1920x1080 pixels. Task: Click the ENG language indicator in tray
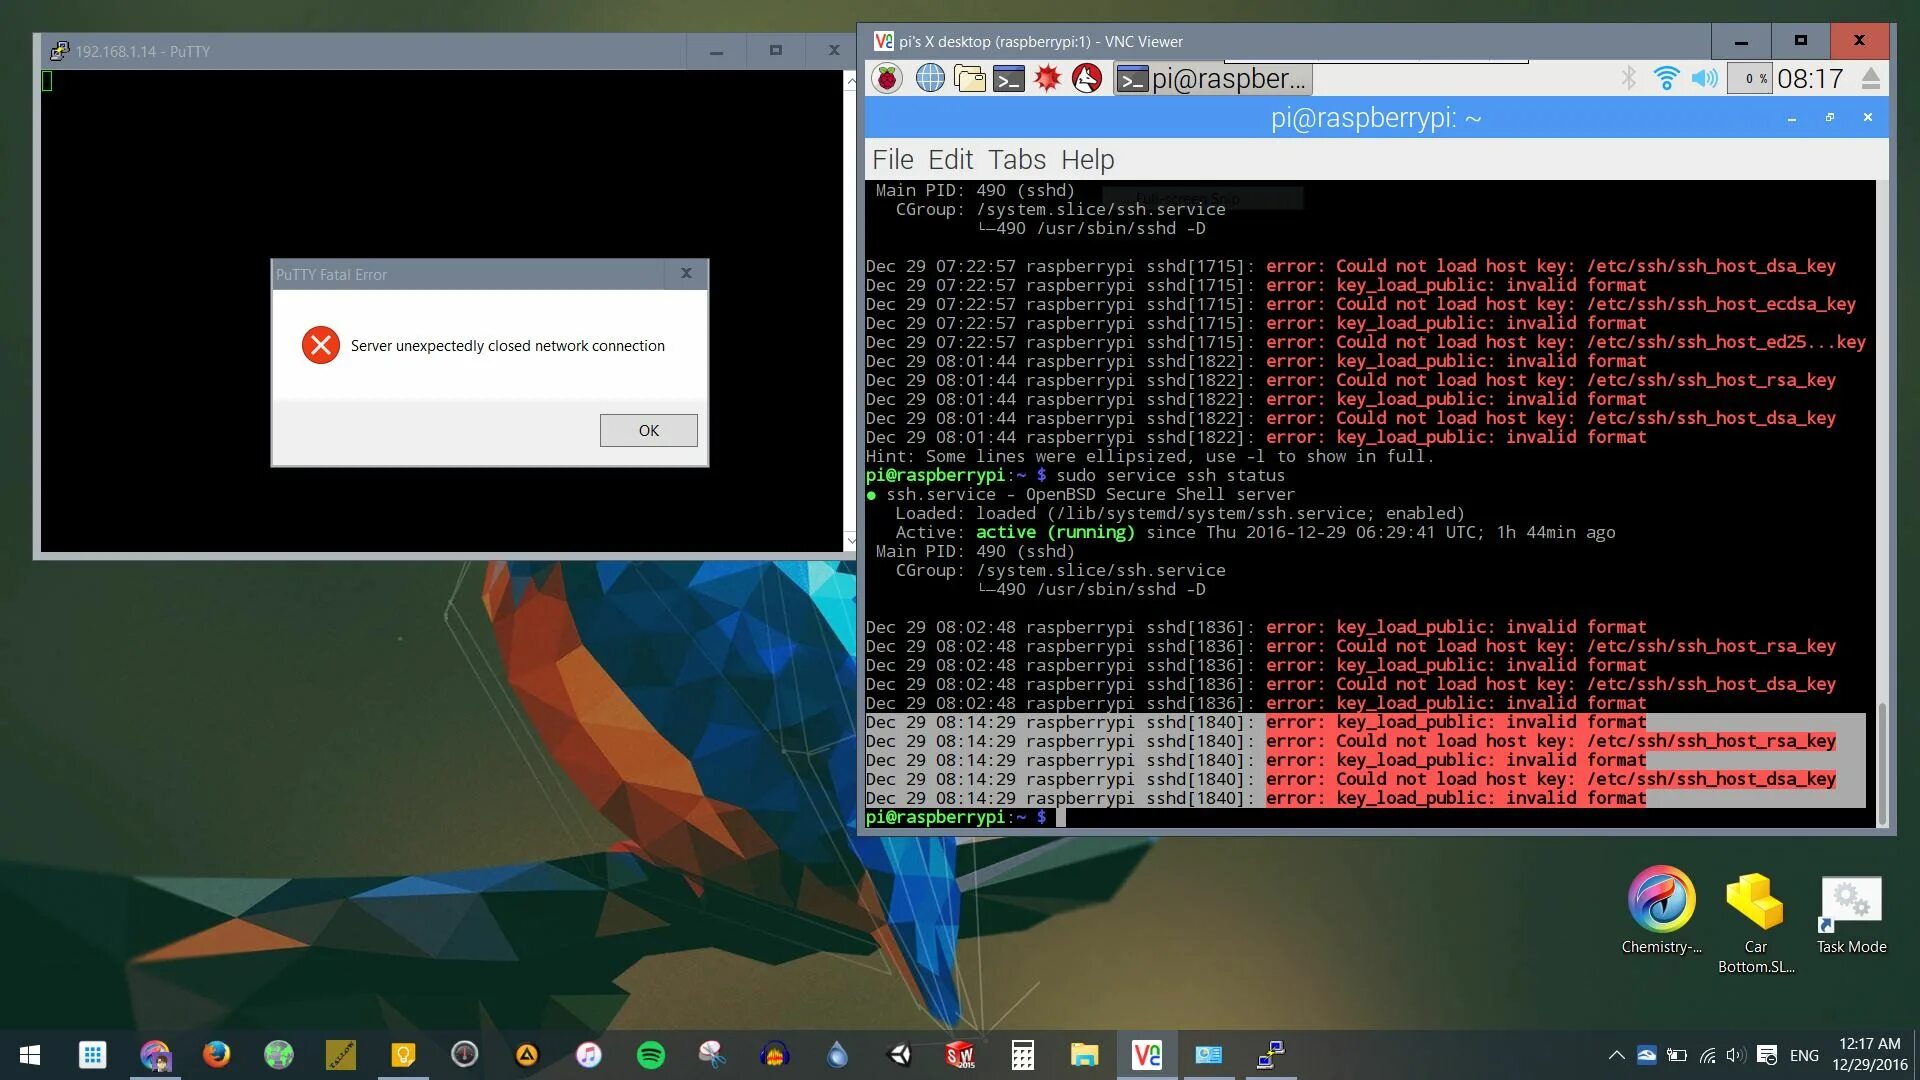click(1800, 1055)
